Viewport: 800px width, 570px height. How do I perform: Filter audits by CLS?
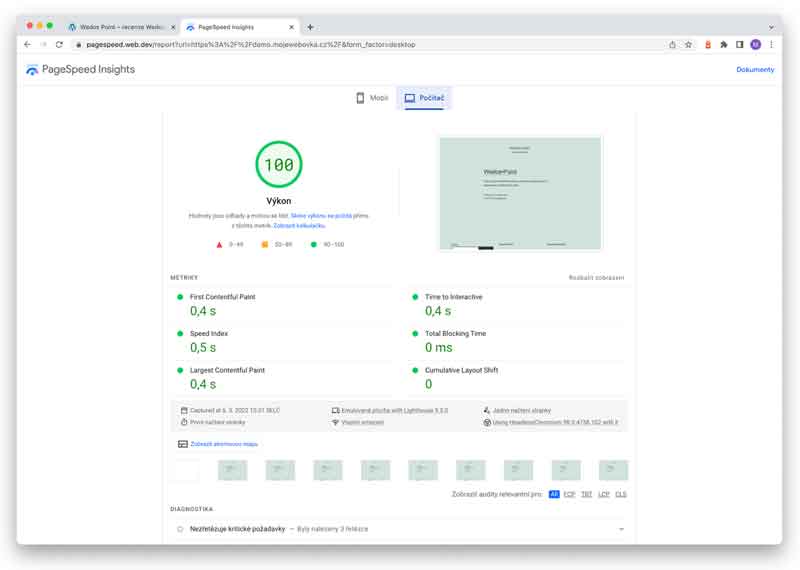[x=621, y=494]
